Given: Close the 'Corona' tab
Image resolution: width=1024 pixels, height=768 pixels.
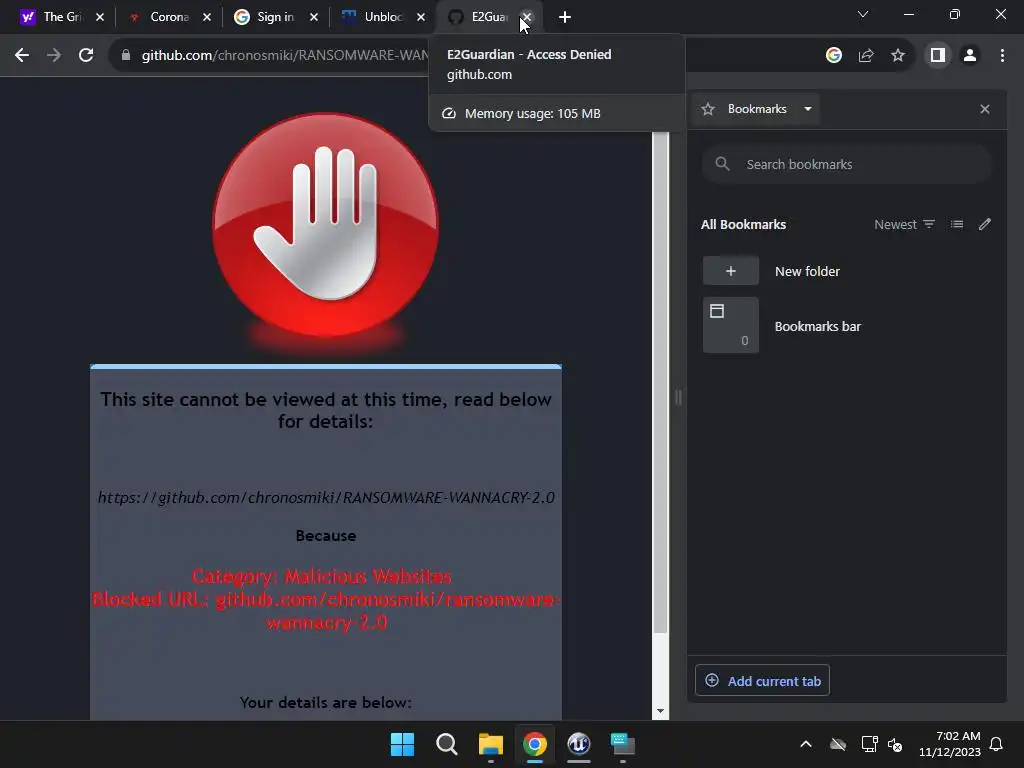Looking at the screenshot, I should 207,18.
